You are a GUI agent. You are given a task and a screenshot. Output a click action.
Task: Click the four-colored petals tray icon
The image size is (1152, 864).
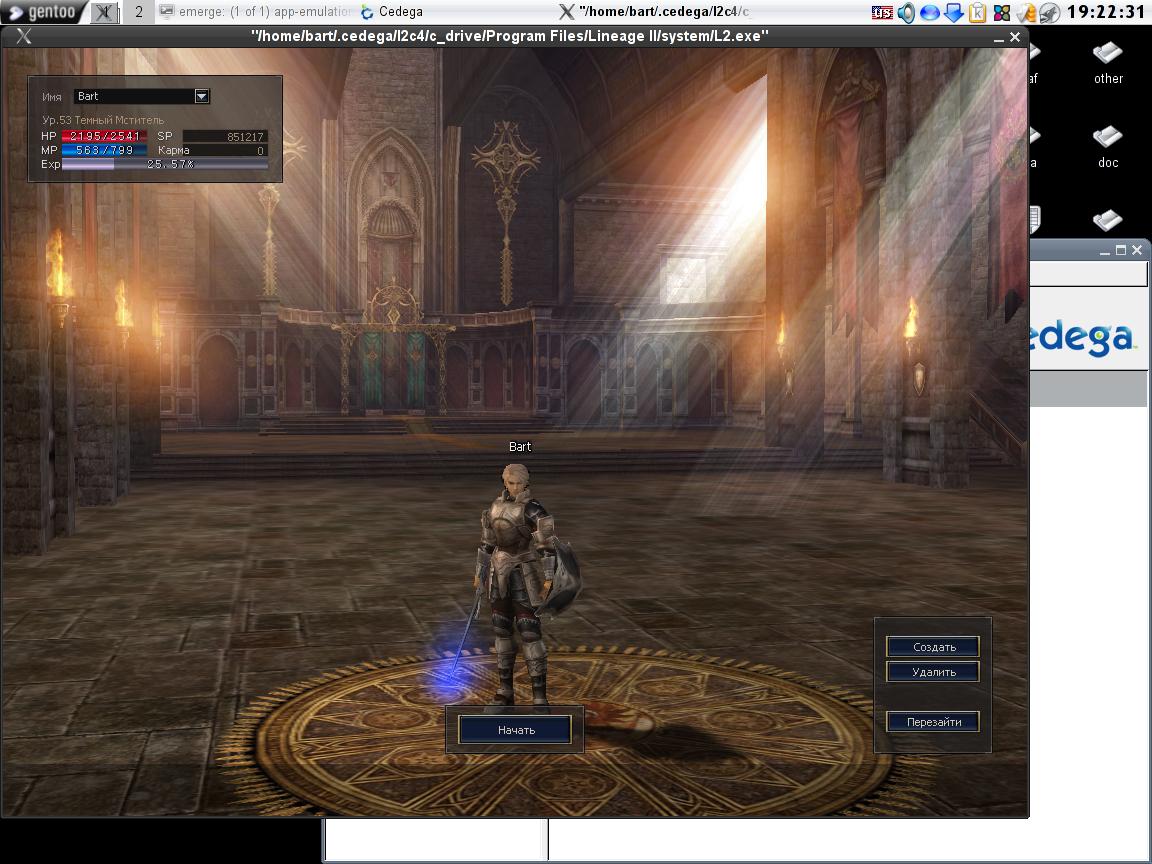pyautogui.click(x=1001, y=12)
